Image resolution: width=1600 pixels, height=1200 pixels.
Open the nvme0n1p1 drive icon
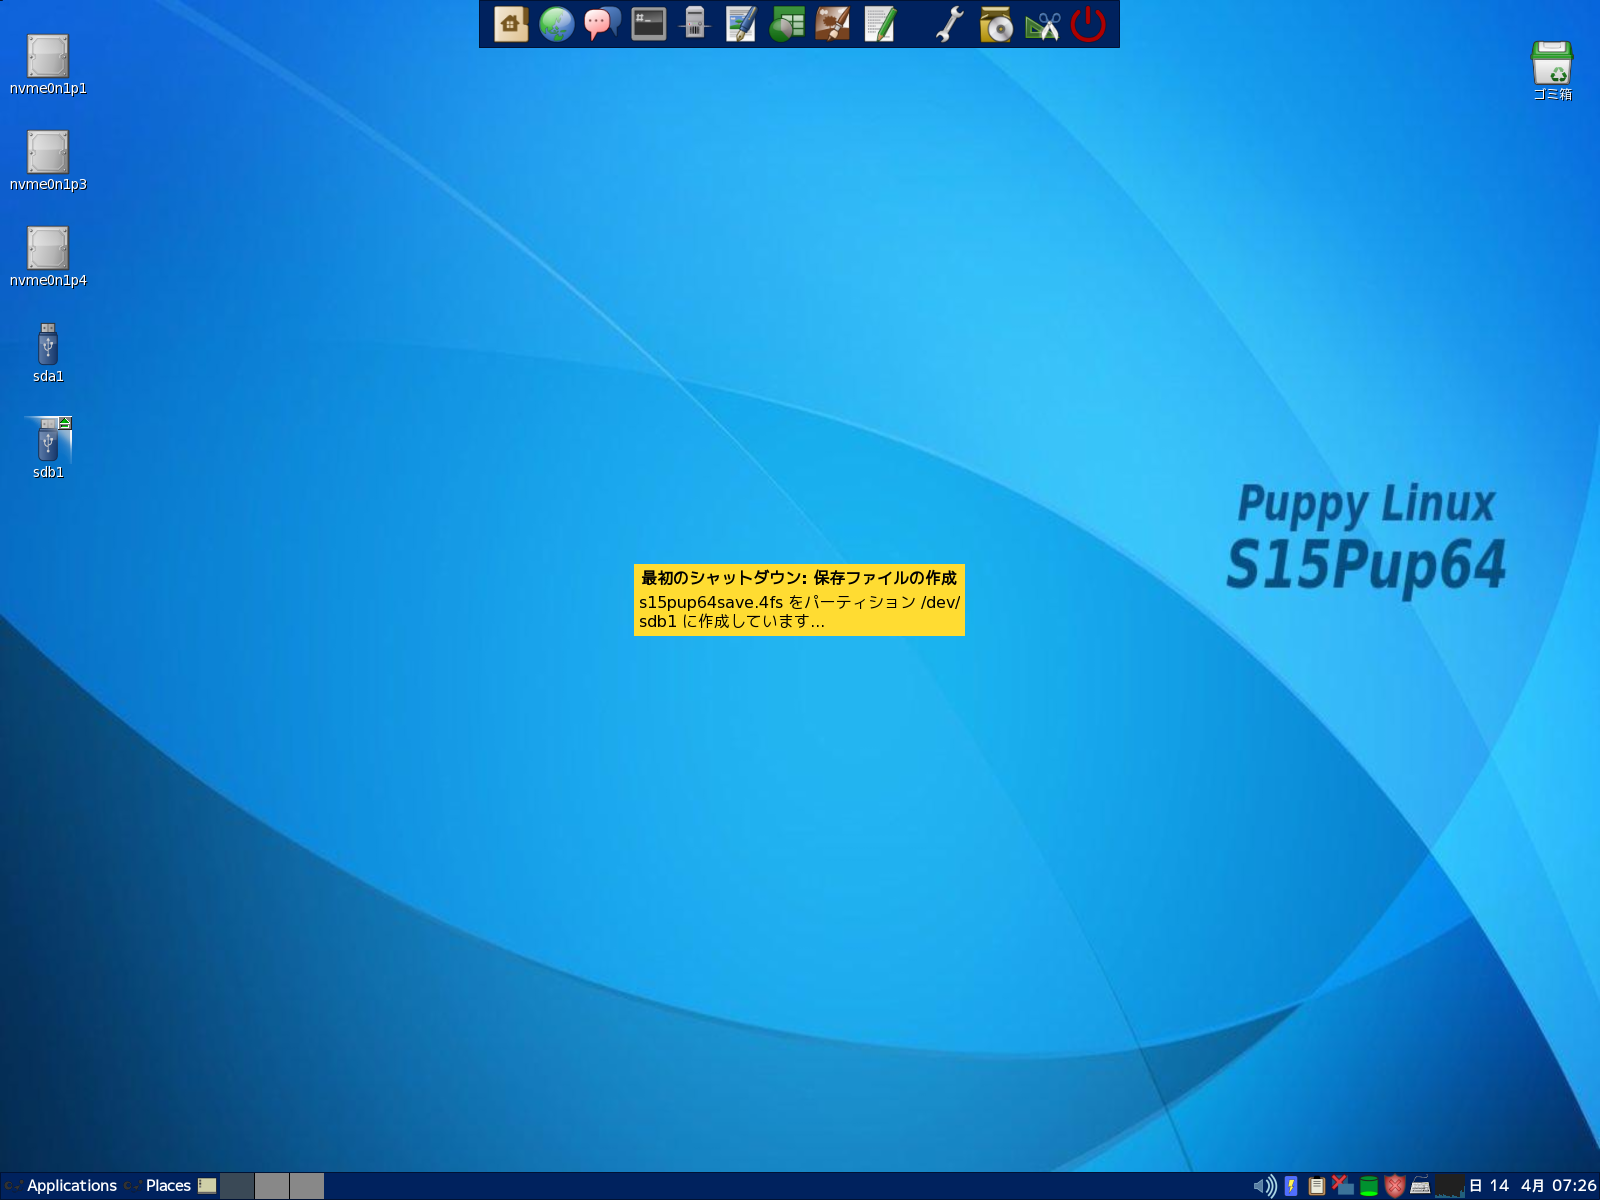point(48,56)
